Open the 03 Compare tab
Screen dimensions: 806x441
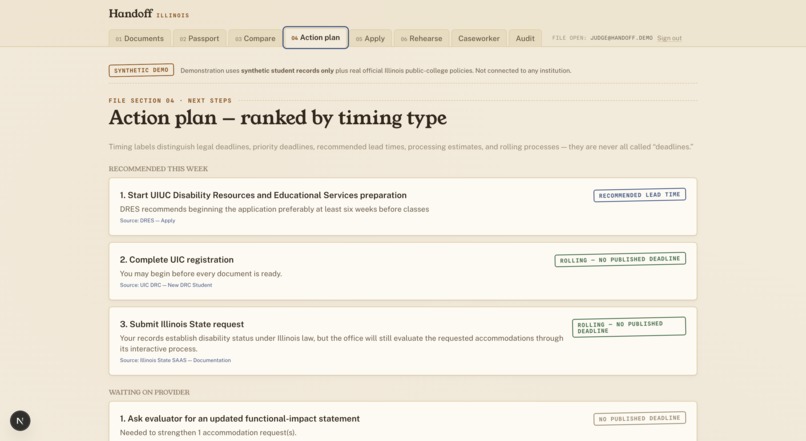(x=255, y=39)
